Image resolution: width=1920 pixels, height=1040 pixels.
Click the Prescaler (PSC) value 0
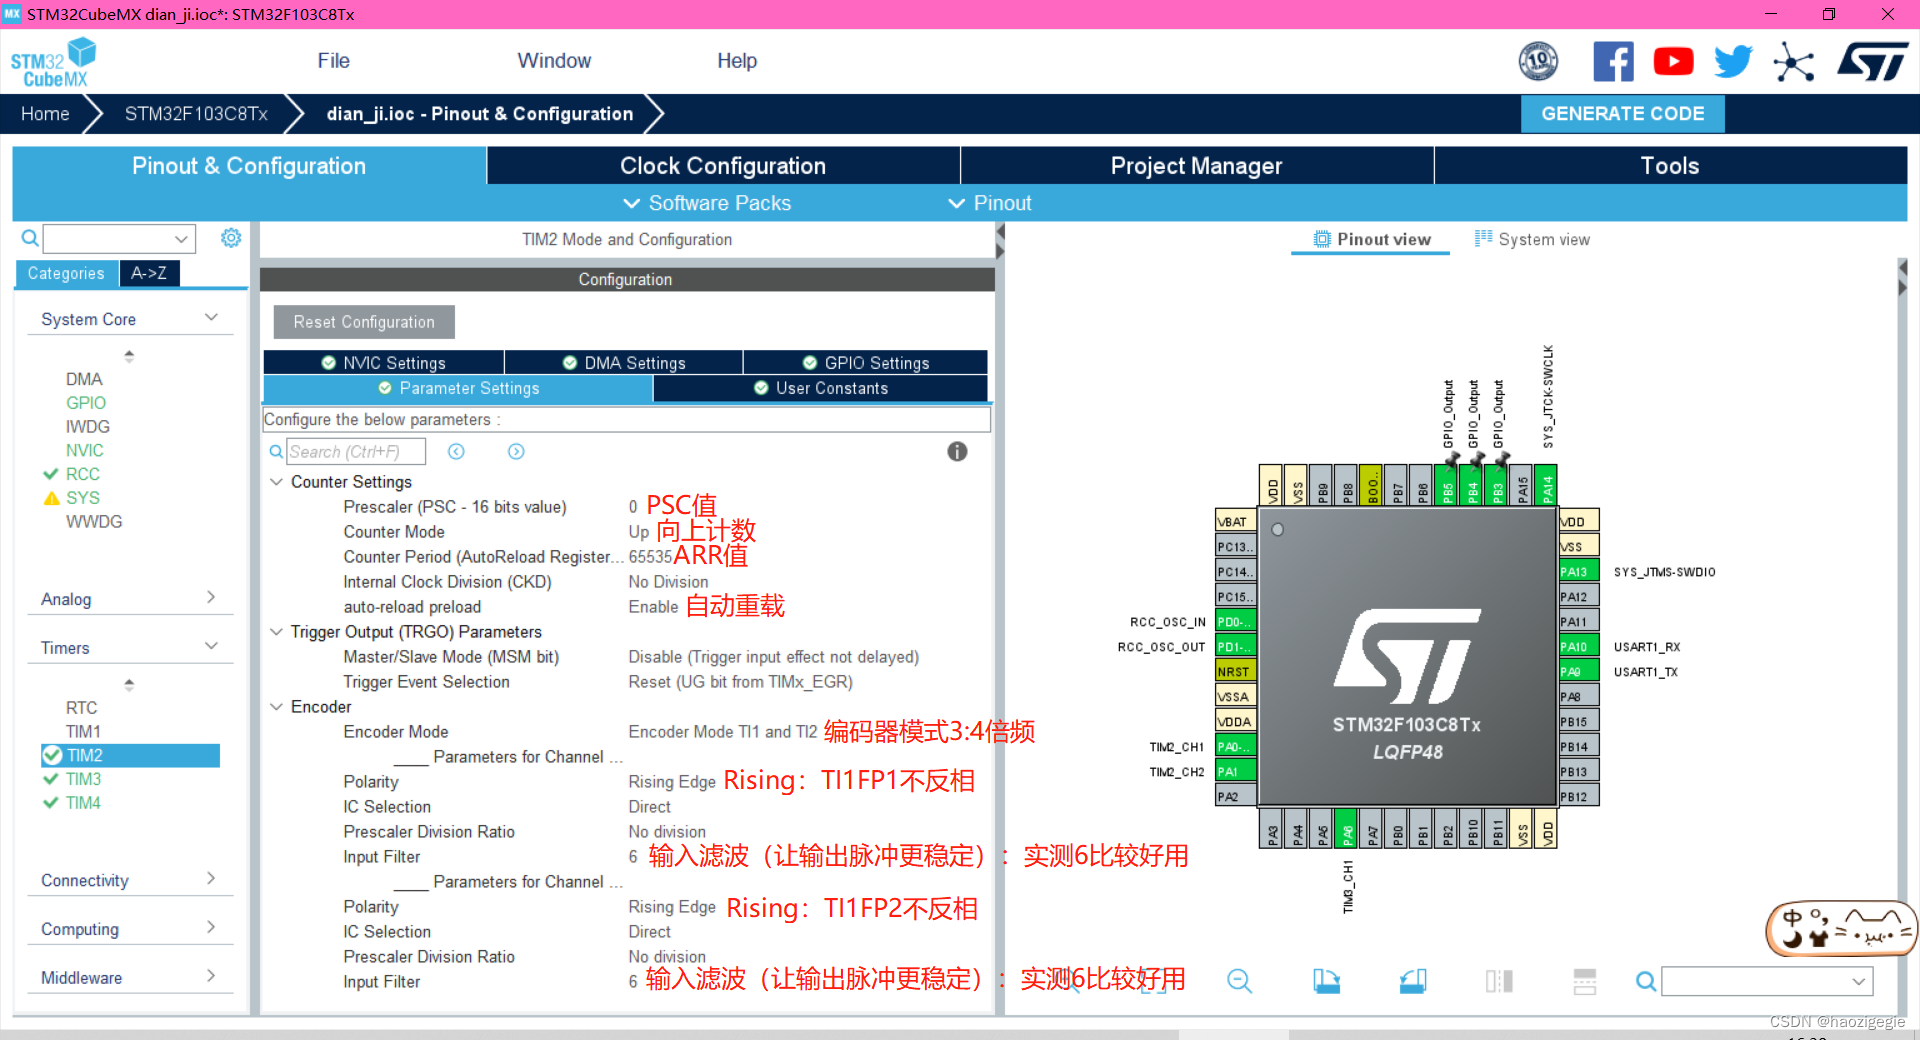tap(633, 507)
